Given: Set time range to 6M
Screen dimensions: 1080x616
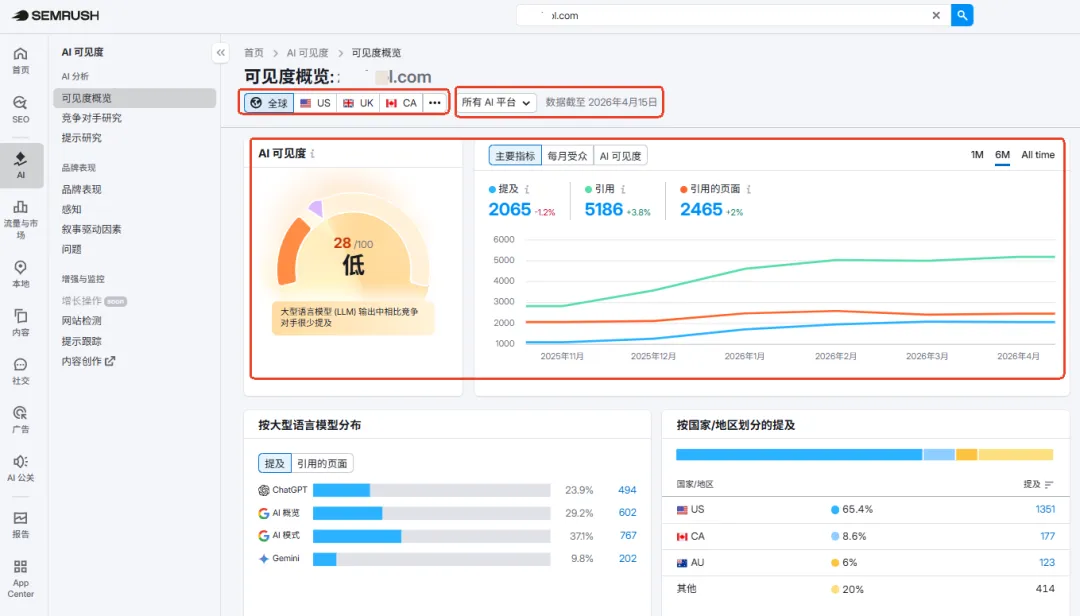Looking at the screenshot, I should [x=1002, y=155].
